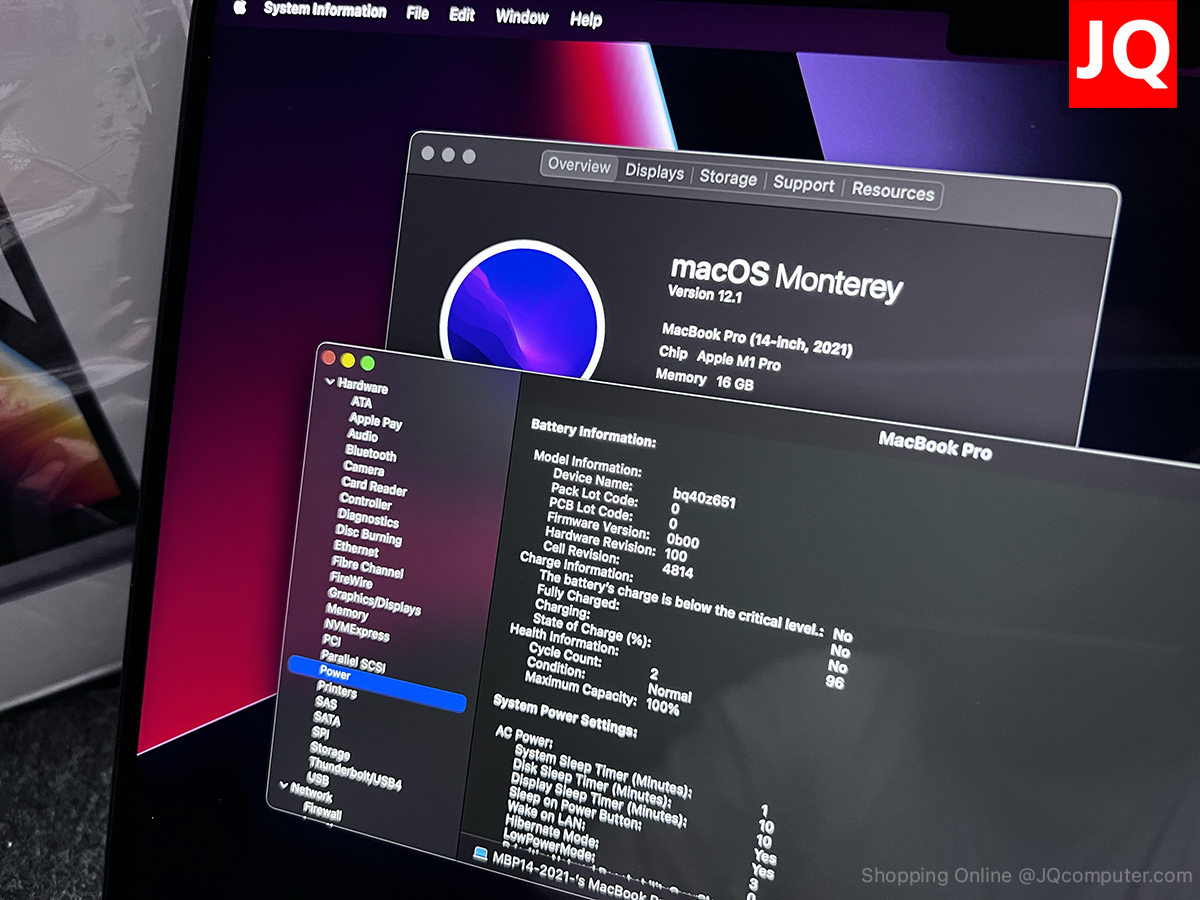Switch to the Resources tab
The width and height of the screenshot is (1200, 900).
pos(893,192)
